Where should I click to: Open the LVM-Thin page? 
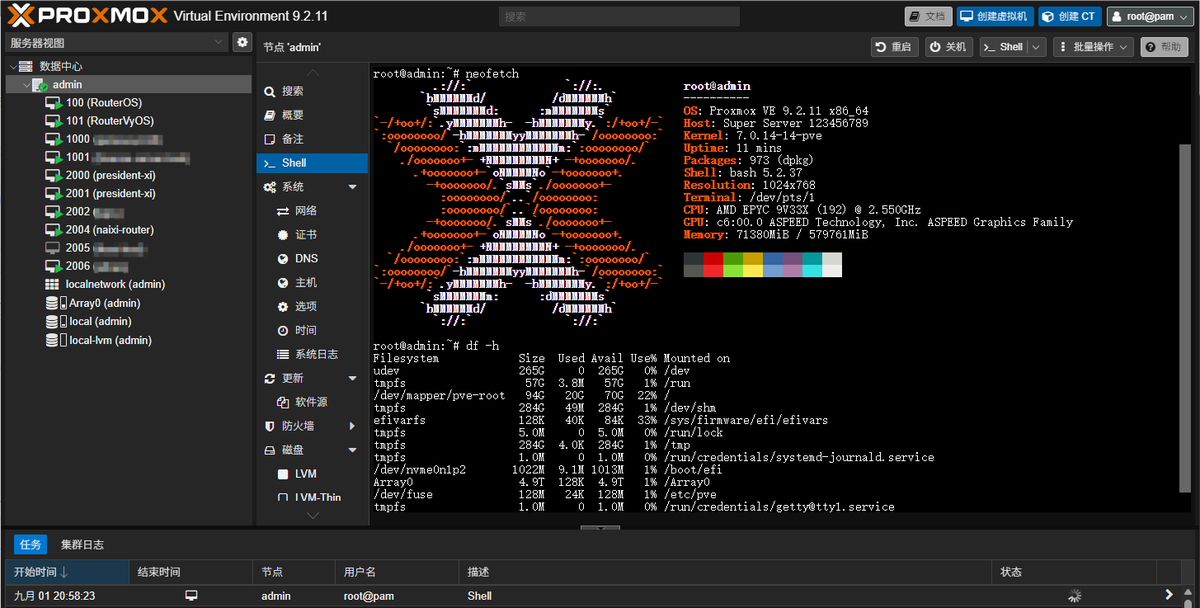tap(311, 497)
